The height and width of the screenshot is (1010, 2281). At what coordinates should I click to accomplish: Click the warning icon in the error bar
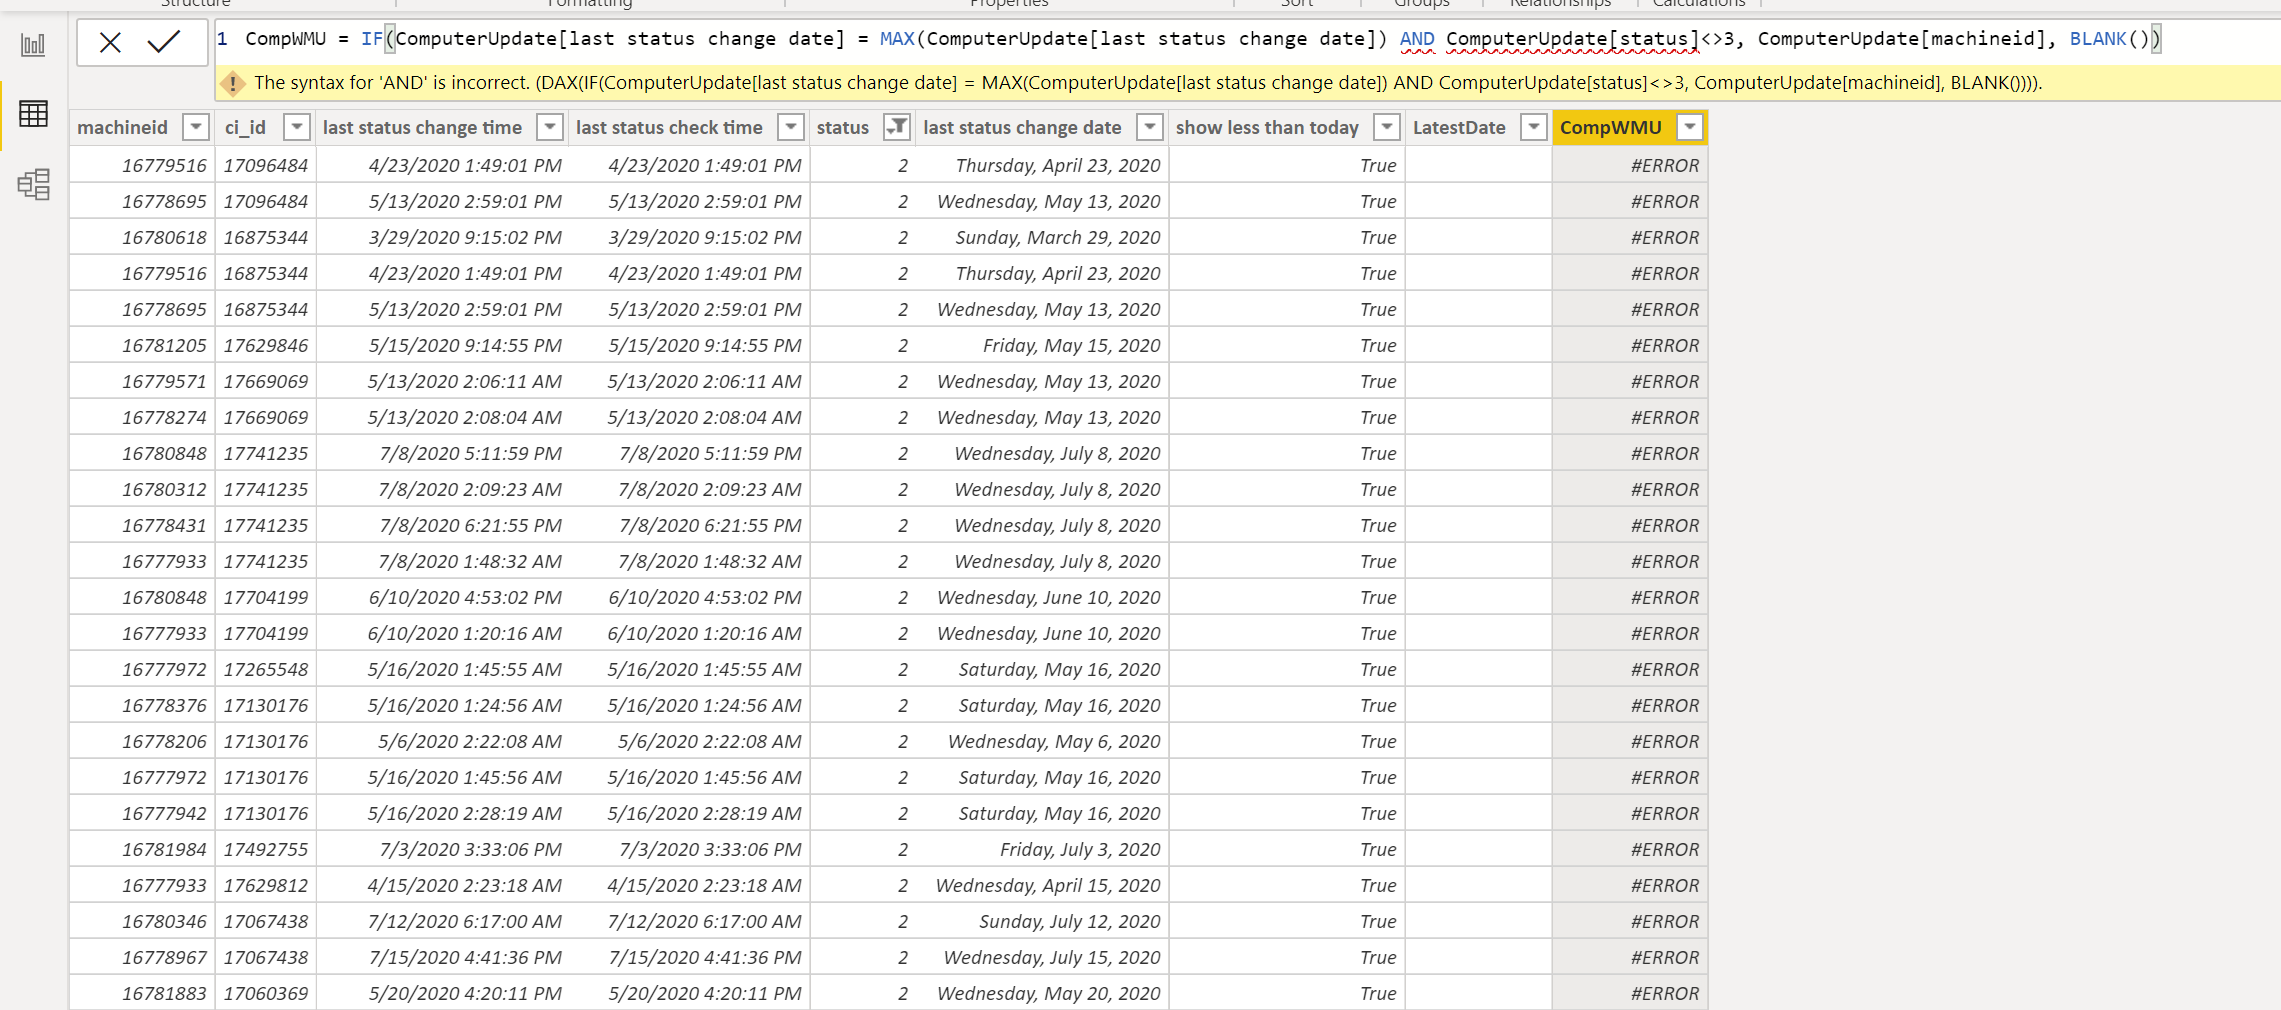point(233,84)
